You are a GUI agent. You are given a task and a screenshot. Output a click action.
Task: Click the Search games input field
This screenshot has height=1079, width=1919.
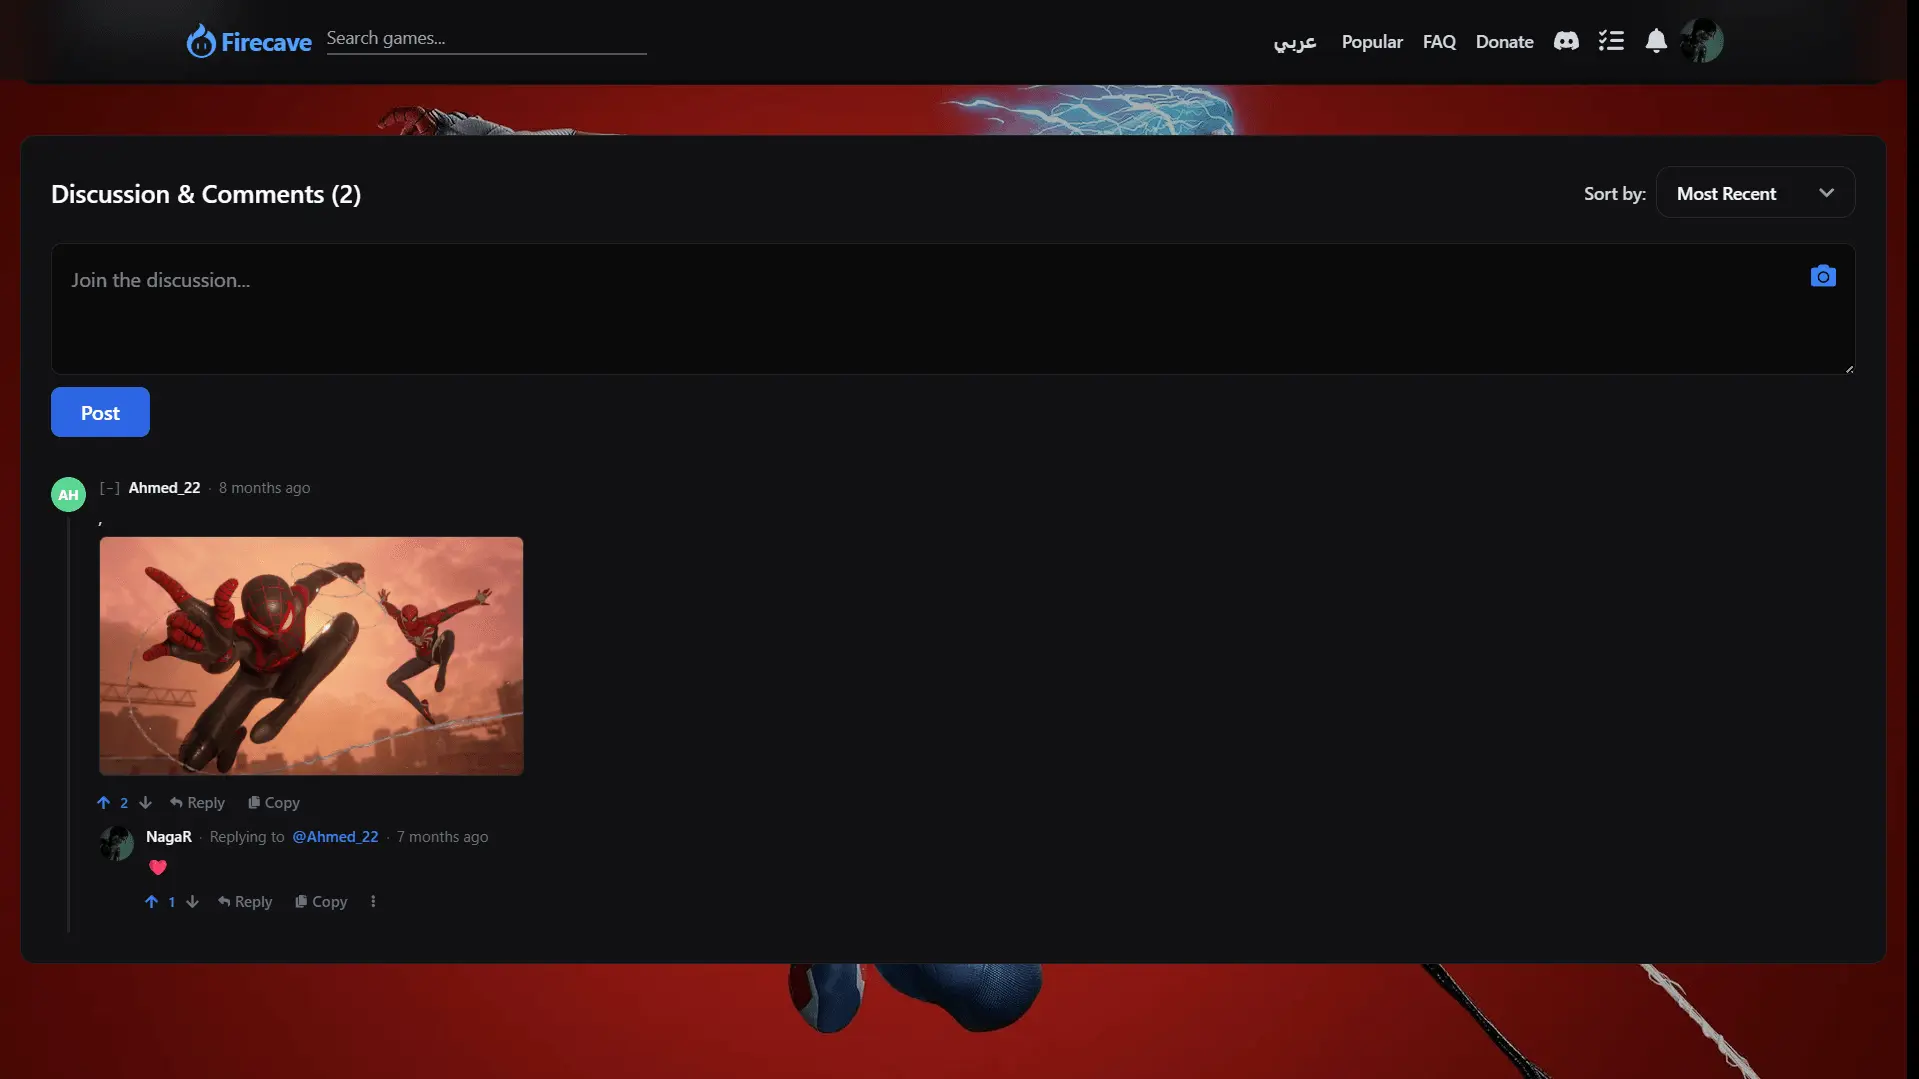point(486,38)
